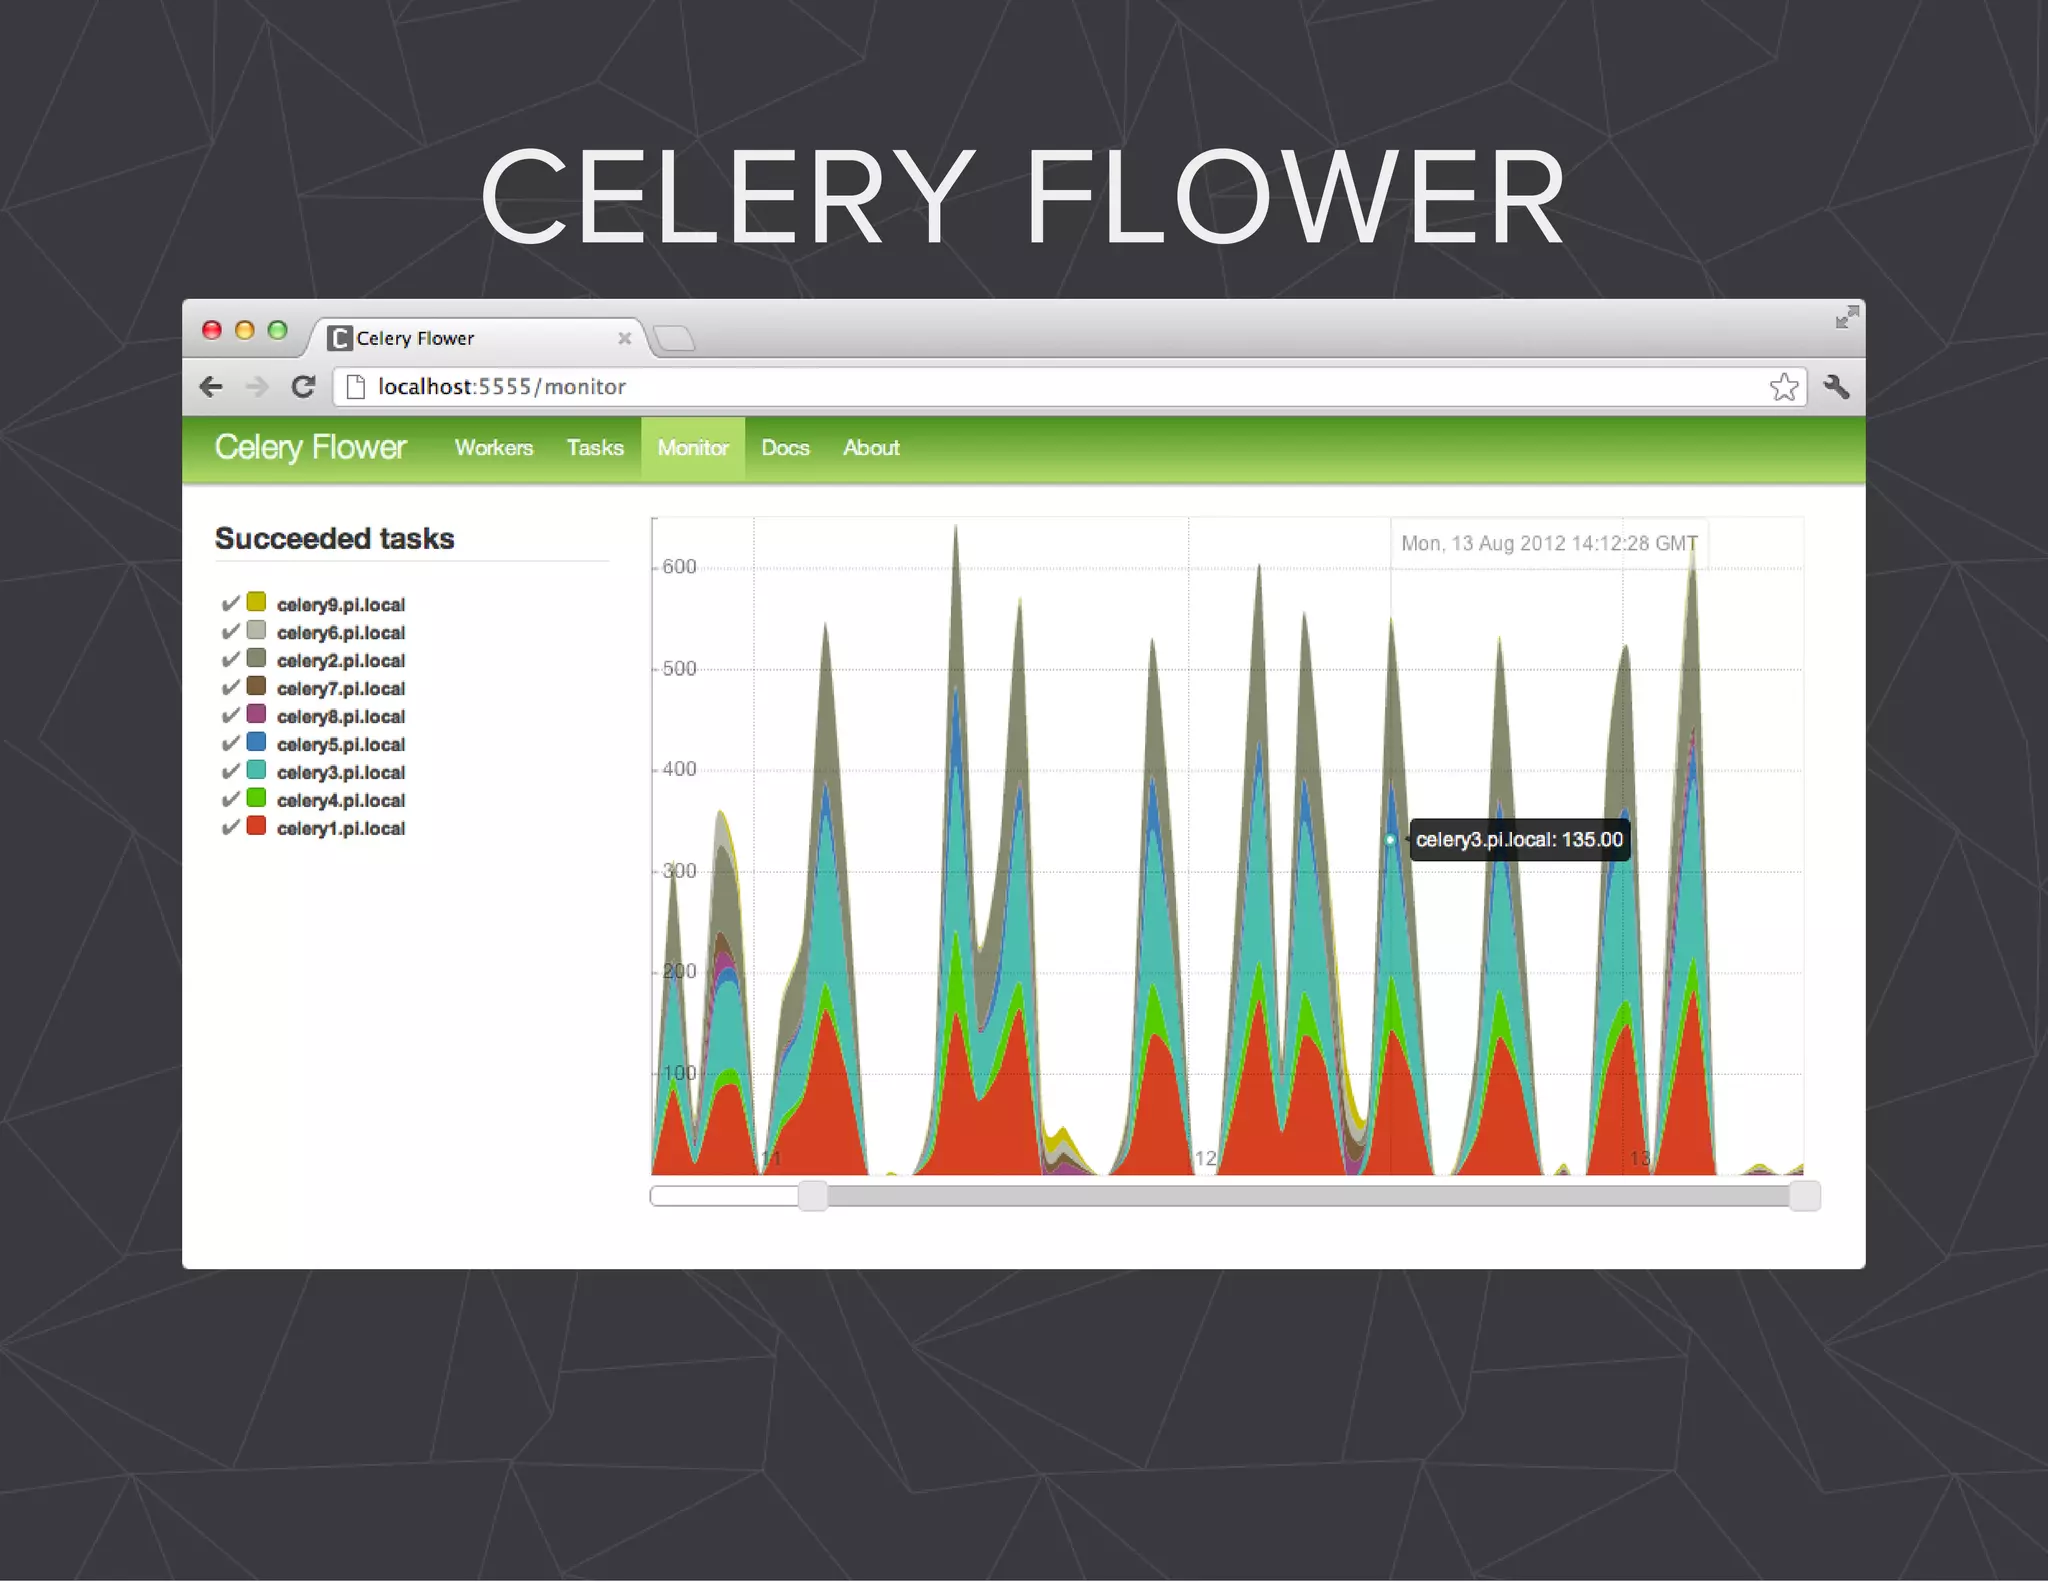Image resolution: width=2048 pixels, height=1582 pixels.
Task: Bookmark page with star icon
Action: pos(1784,387)
